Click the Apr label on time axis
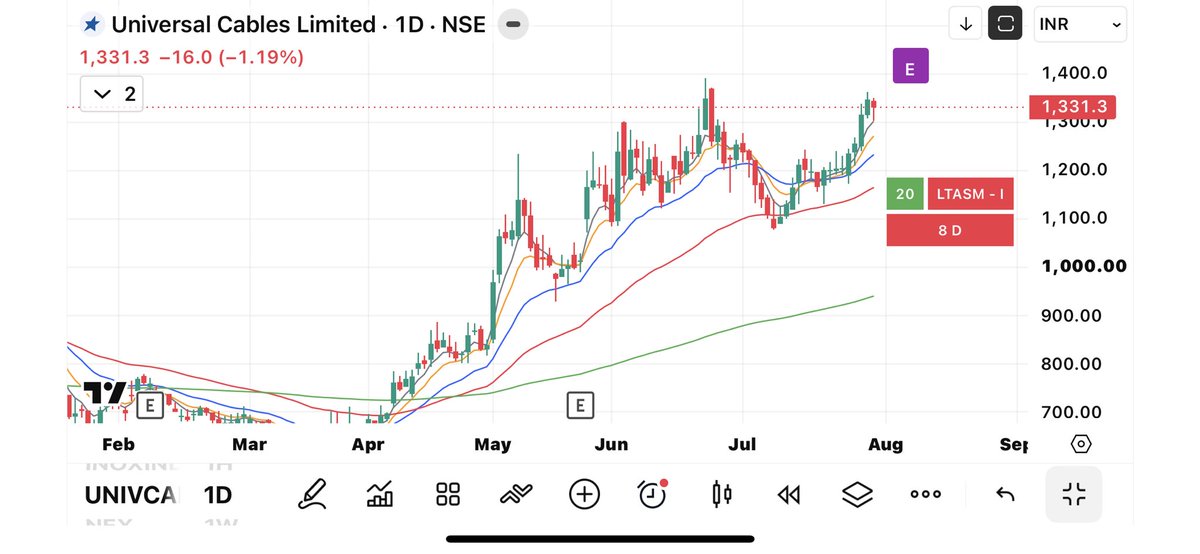1200x554 pixels. 369,444
